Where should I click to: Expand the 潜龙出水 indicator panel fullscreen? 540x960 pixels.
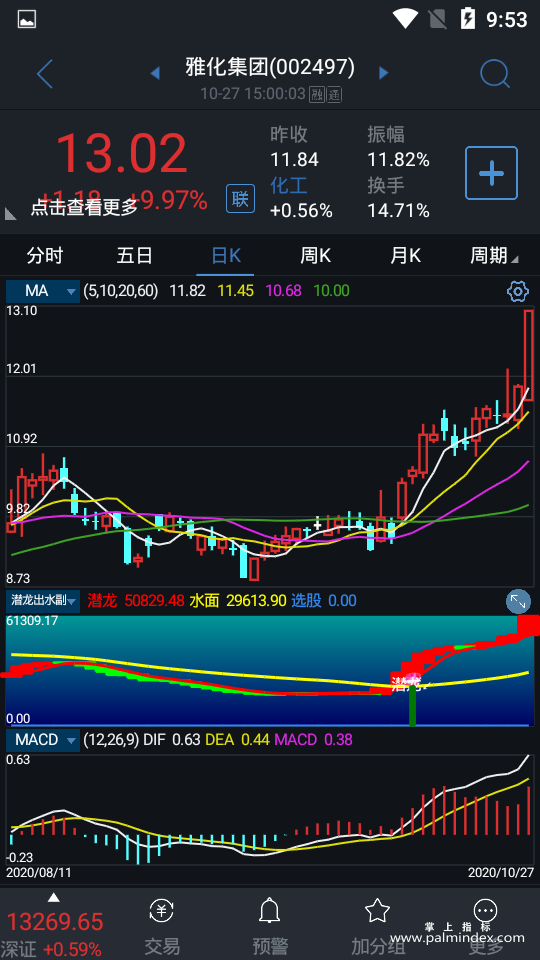[x=518, y=602]
